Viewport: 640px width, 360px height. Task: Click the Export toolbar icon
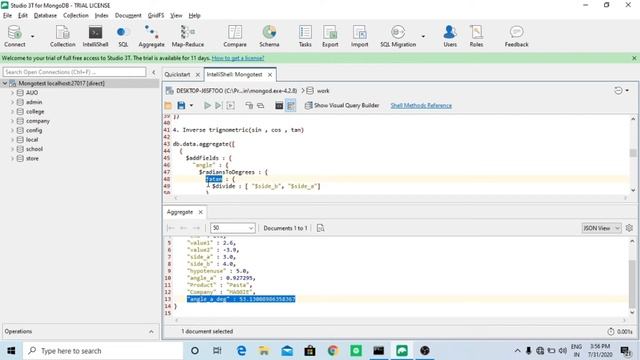pos(330,36)
